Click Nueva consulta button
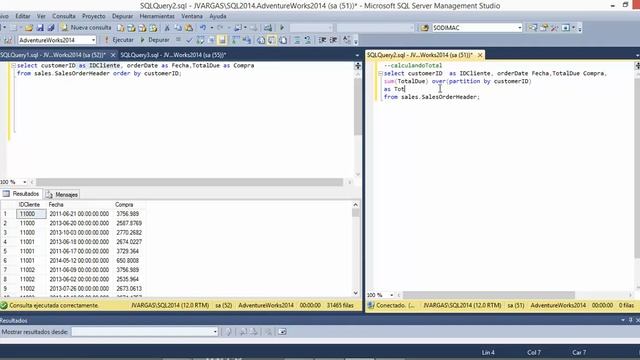This screenshot has height=360, width=640. 87,28
